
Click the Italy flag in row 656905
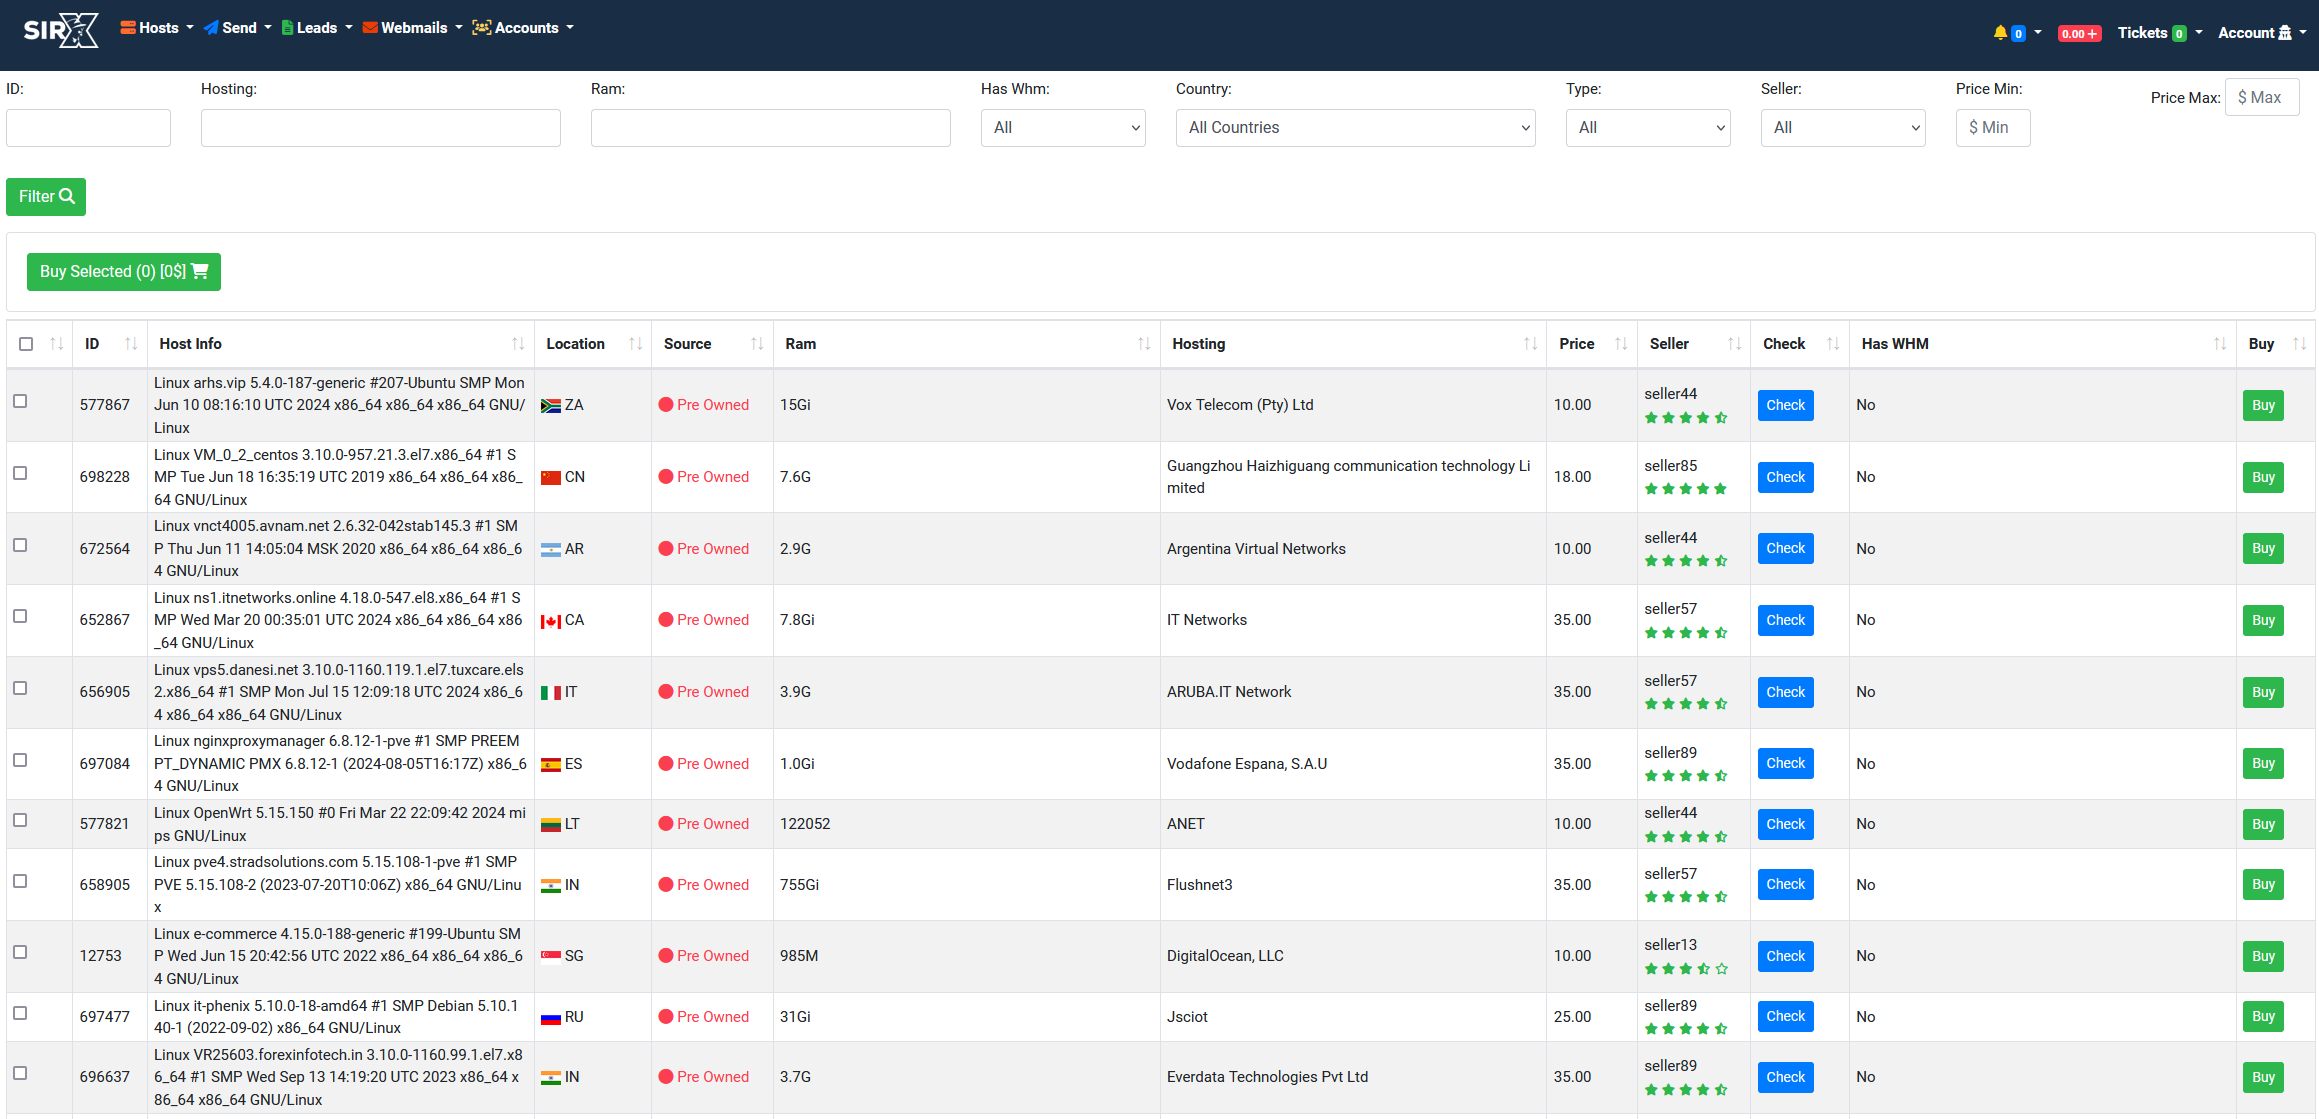pos(550,693)
